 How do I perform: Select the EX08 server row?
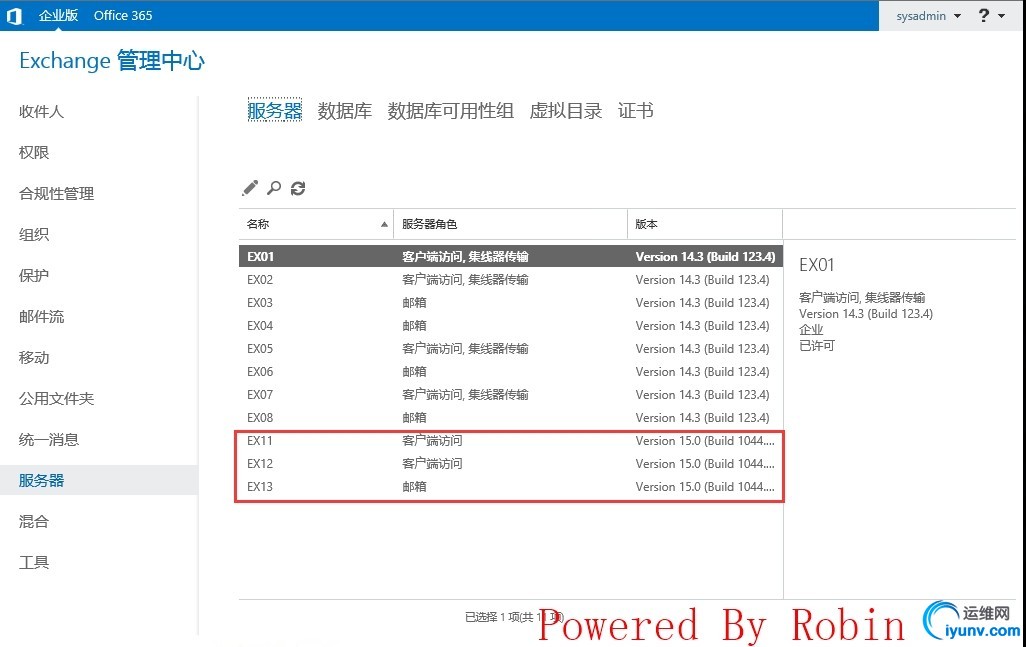tap(510, 417)
